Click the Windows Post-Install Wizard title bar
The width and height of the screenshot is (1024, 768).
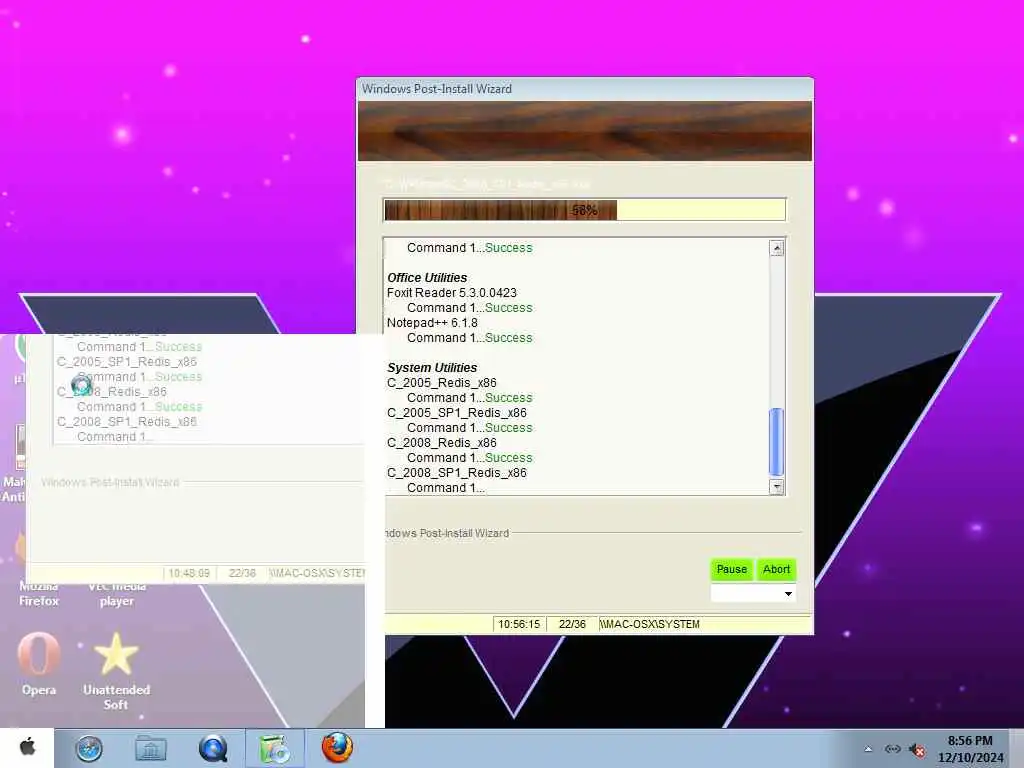[584, 89]
